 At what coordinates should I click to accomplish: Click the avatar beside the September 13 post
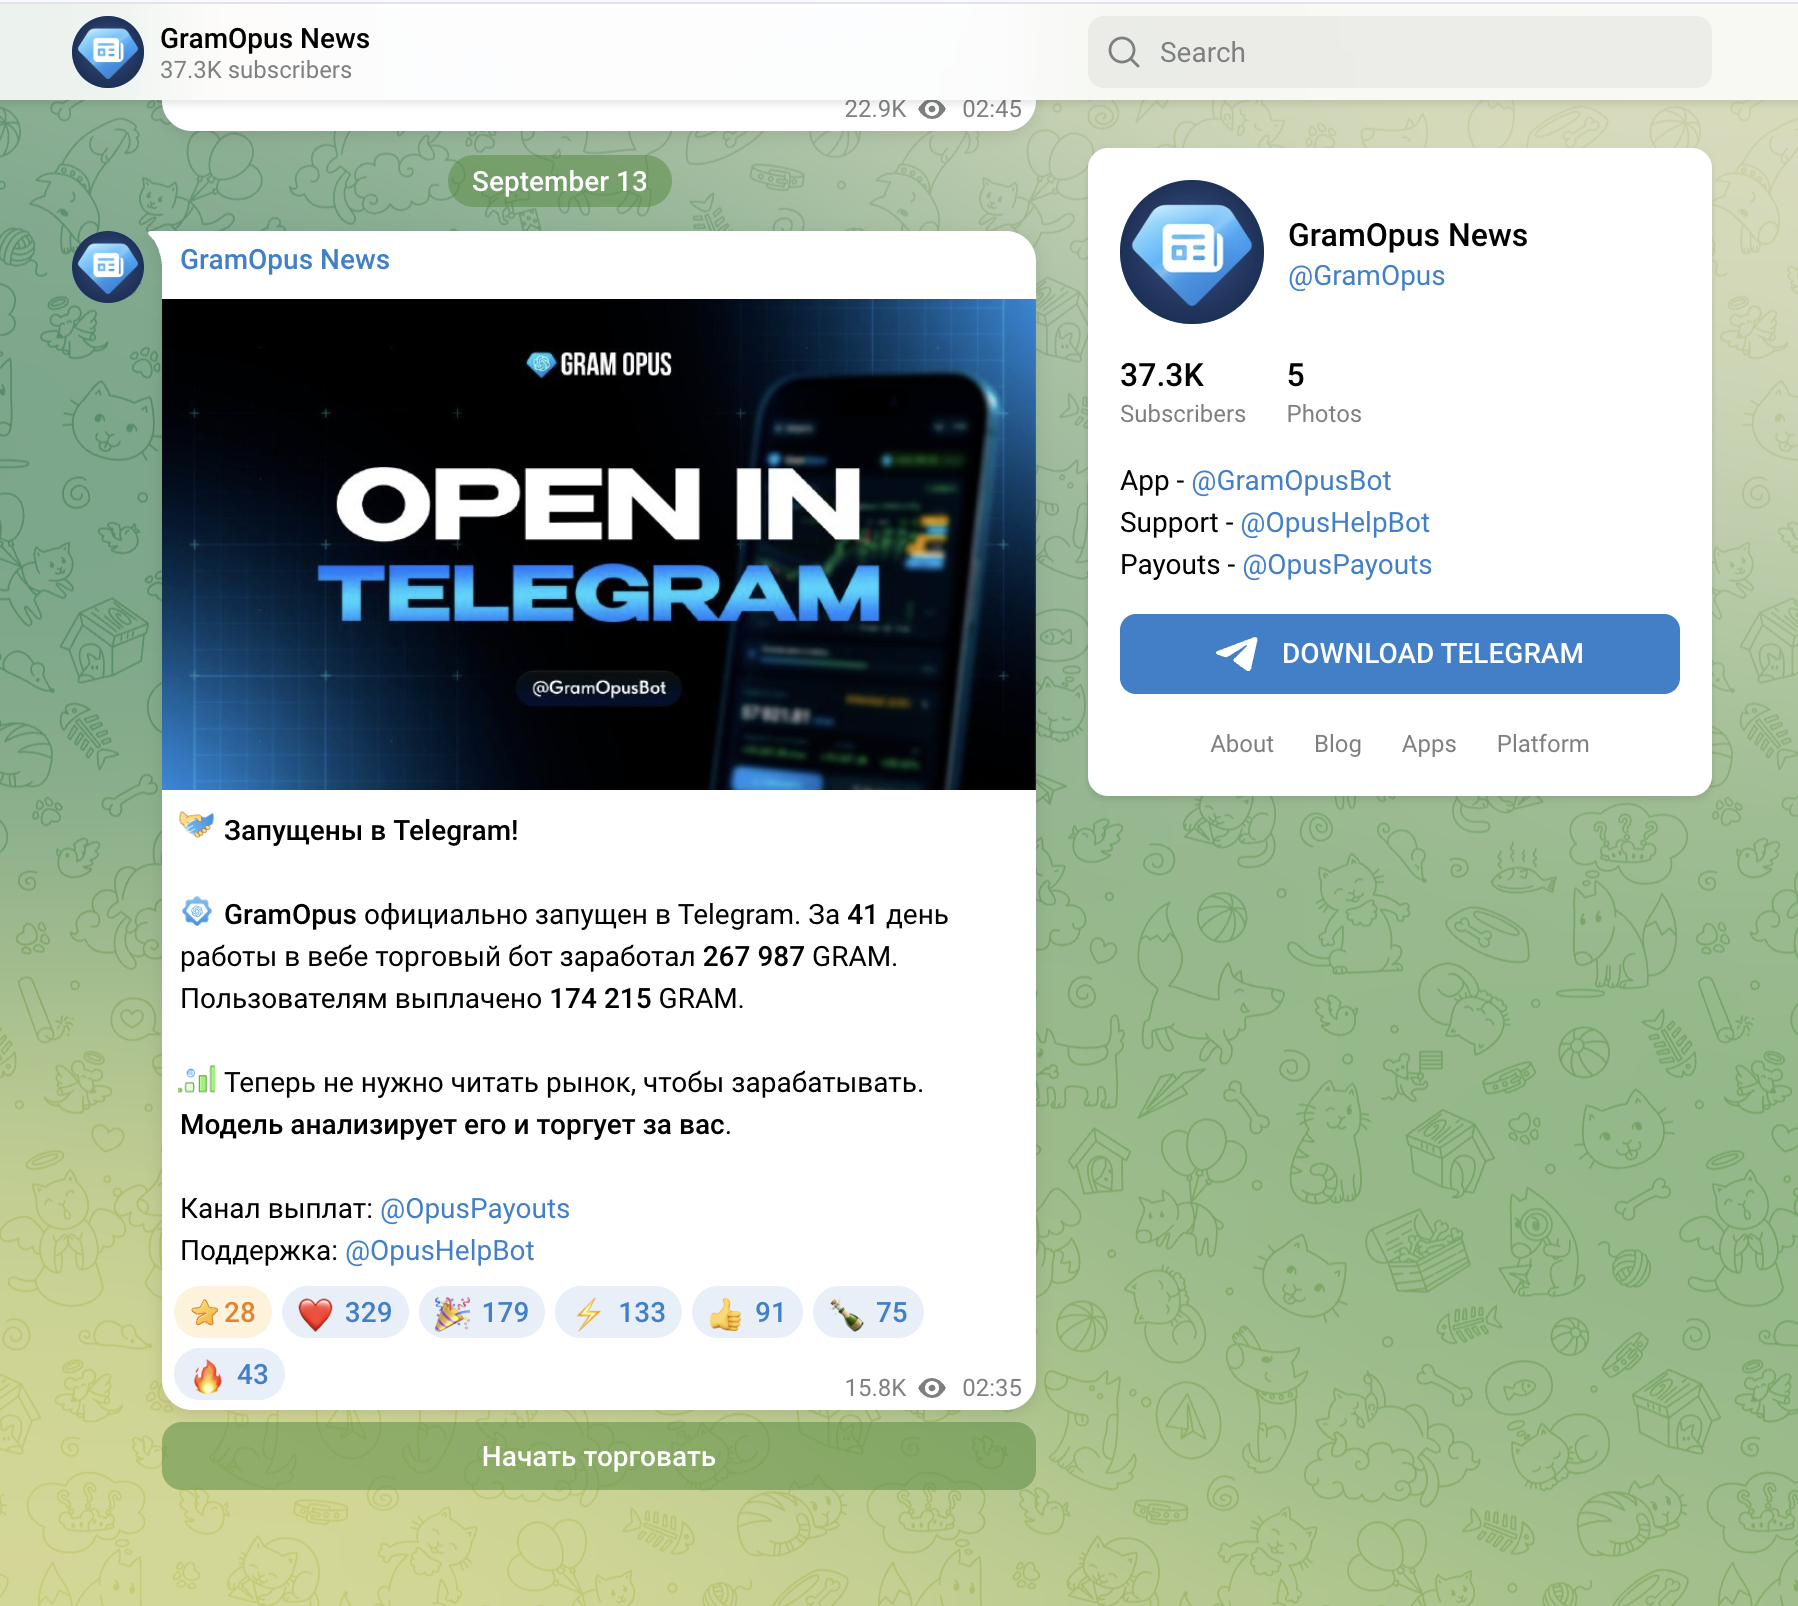pyautogui.click(x=108, y=267)
